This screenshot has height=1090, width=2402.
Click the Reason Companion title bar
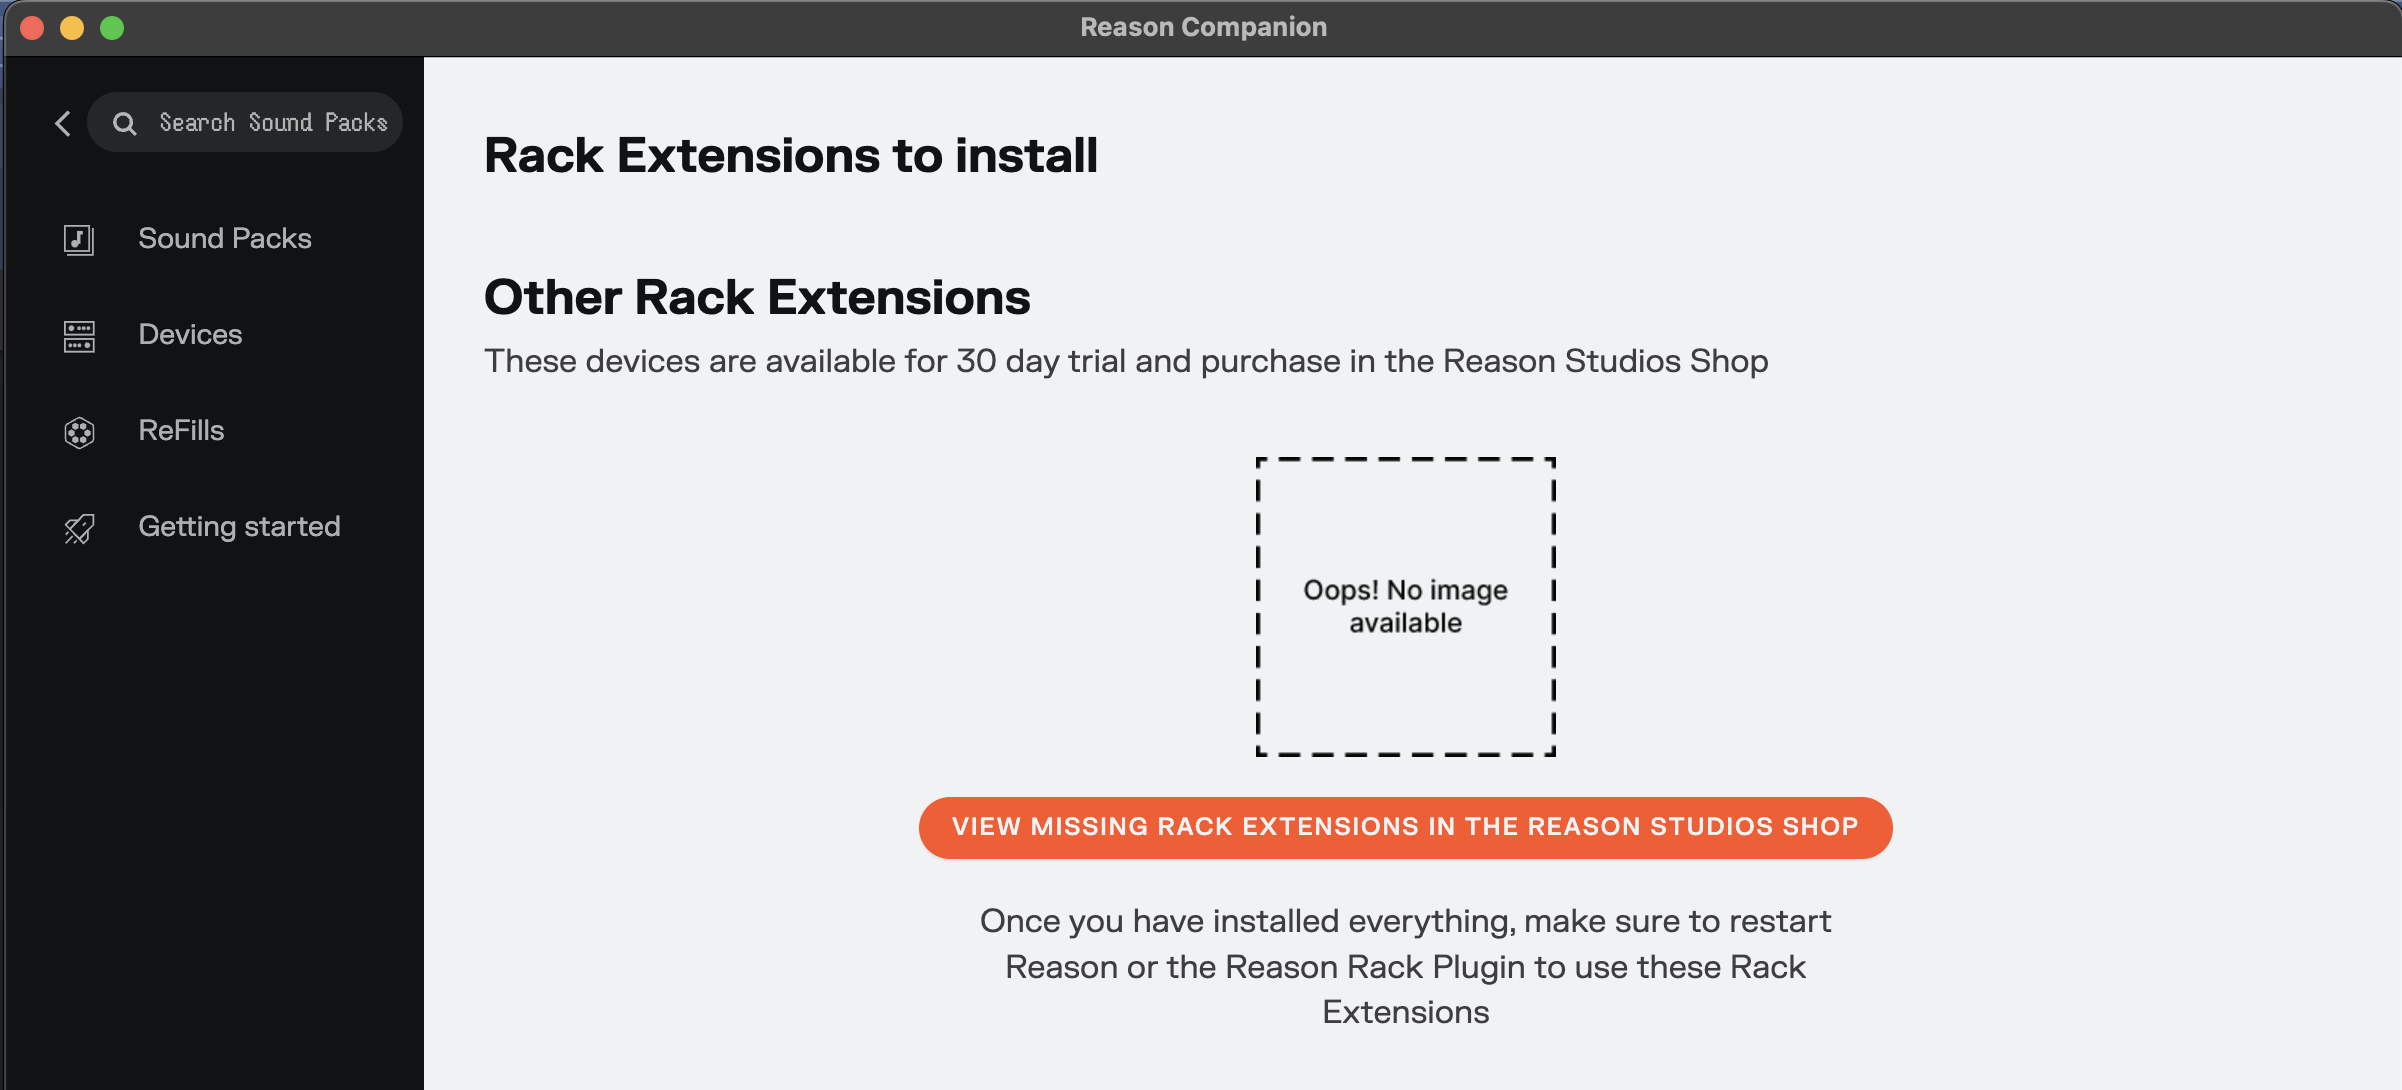tap(1203, 27)
